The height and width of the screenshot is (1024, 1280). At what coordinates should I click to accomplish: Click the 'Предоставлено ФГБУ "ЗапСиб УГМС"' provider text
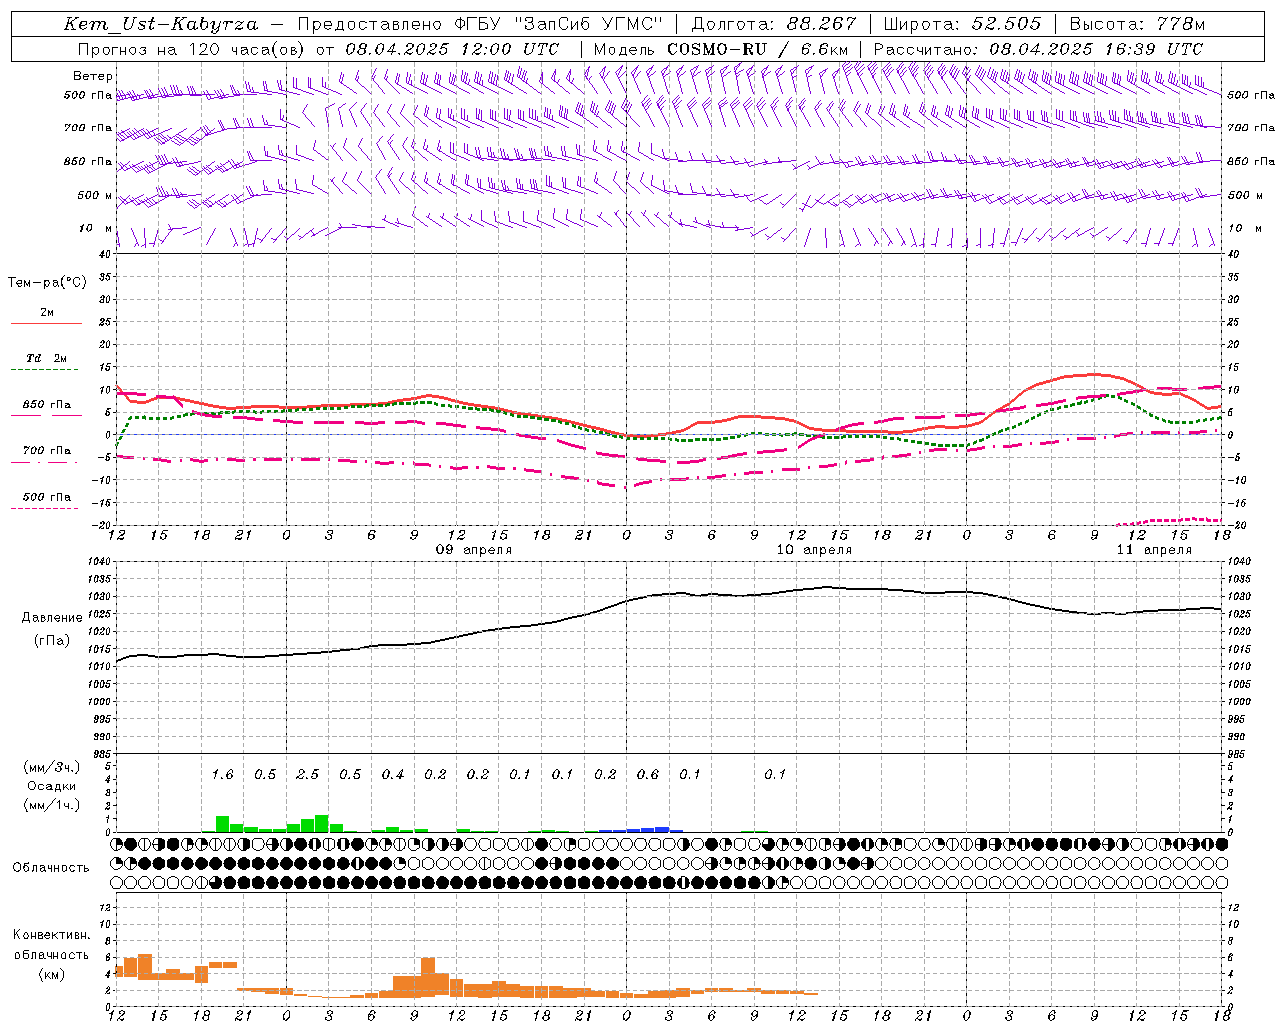pos(481,24)
